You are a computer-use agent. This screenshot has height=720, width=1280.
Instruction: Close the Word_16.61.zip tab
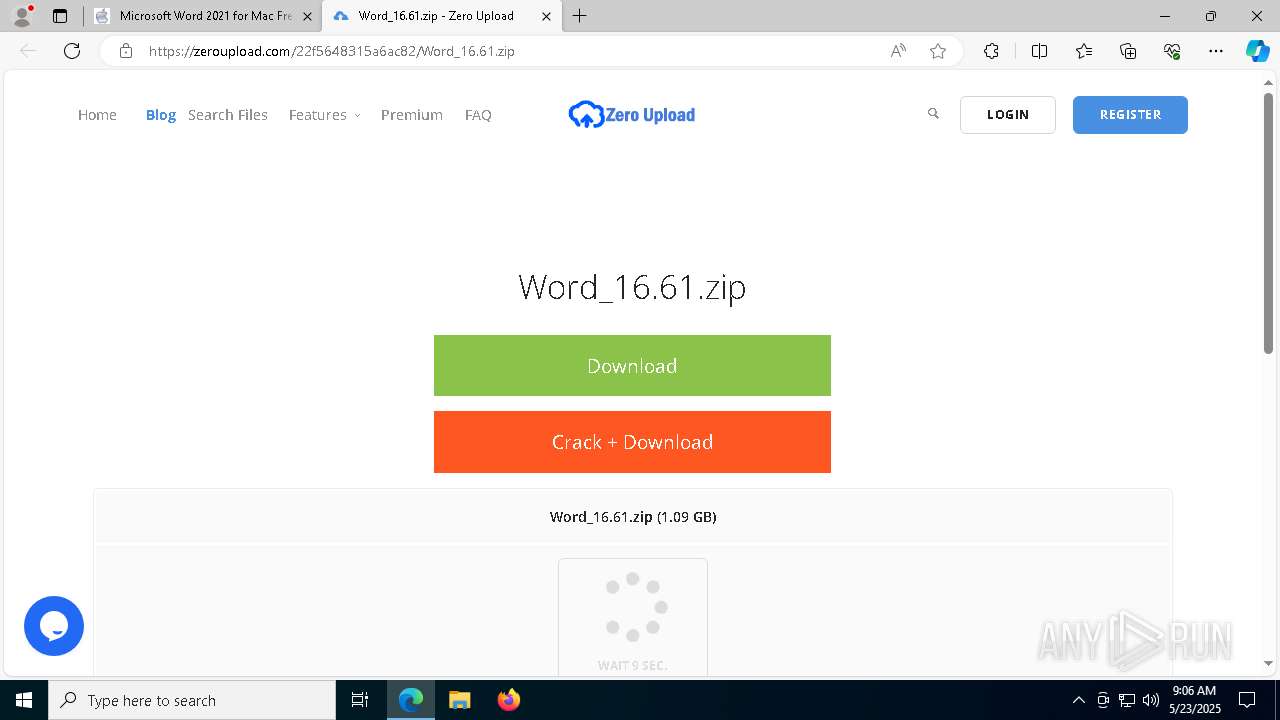click(x=546, y=16)
